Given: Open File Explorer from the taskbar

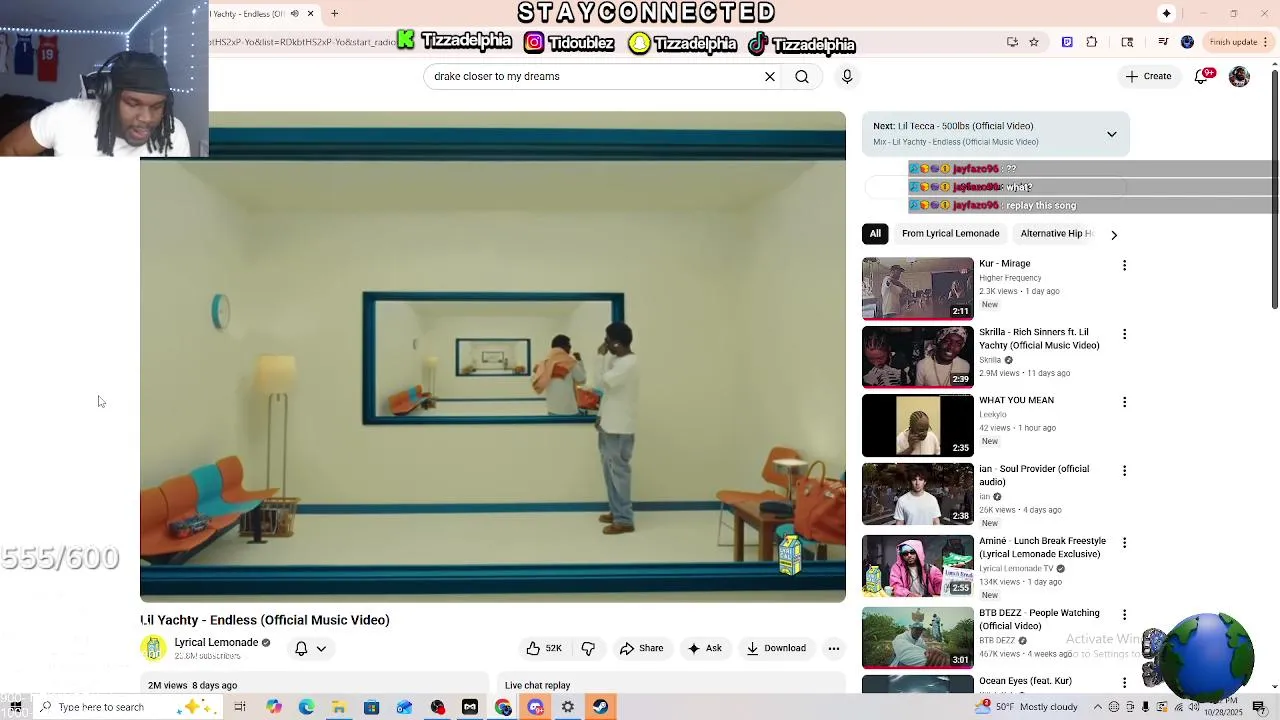Looking at the screenshot, I should coord(339,707).
